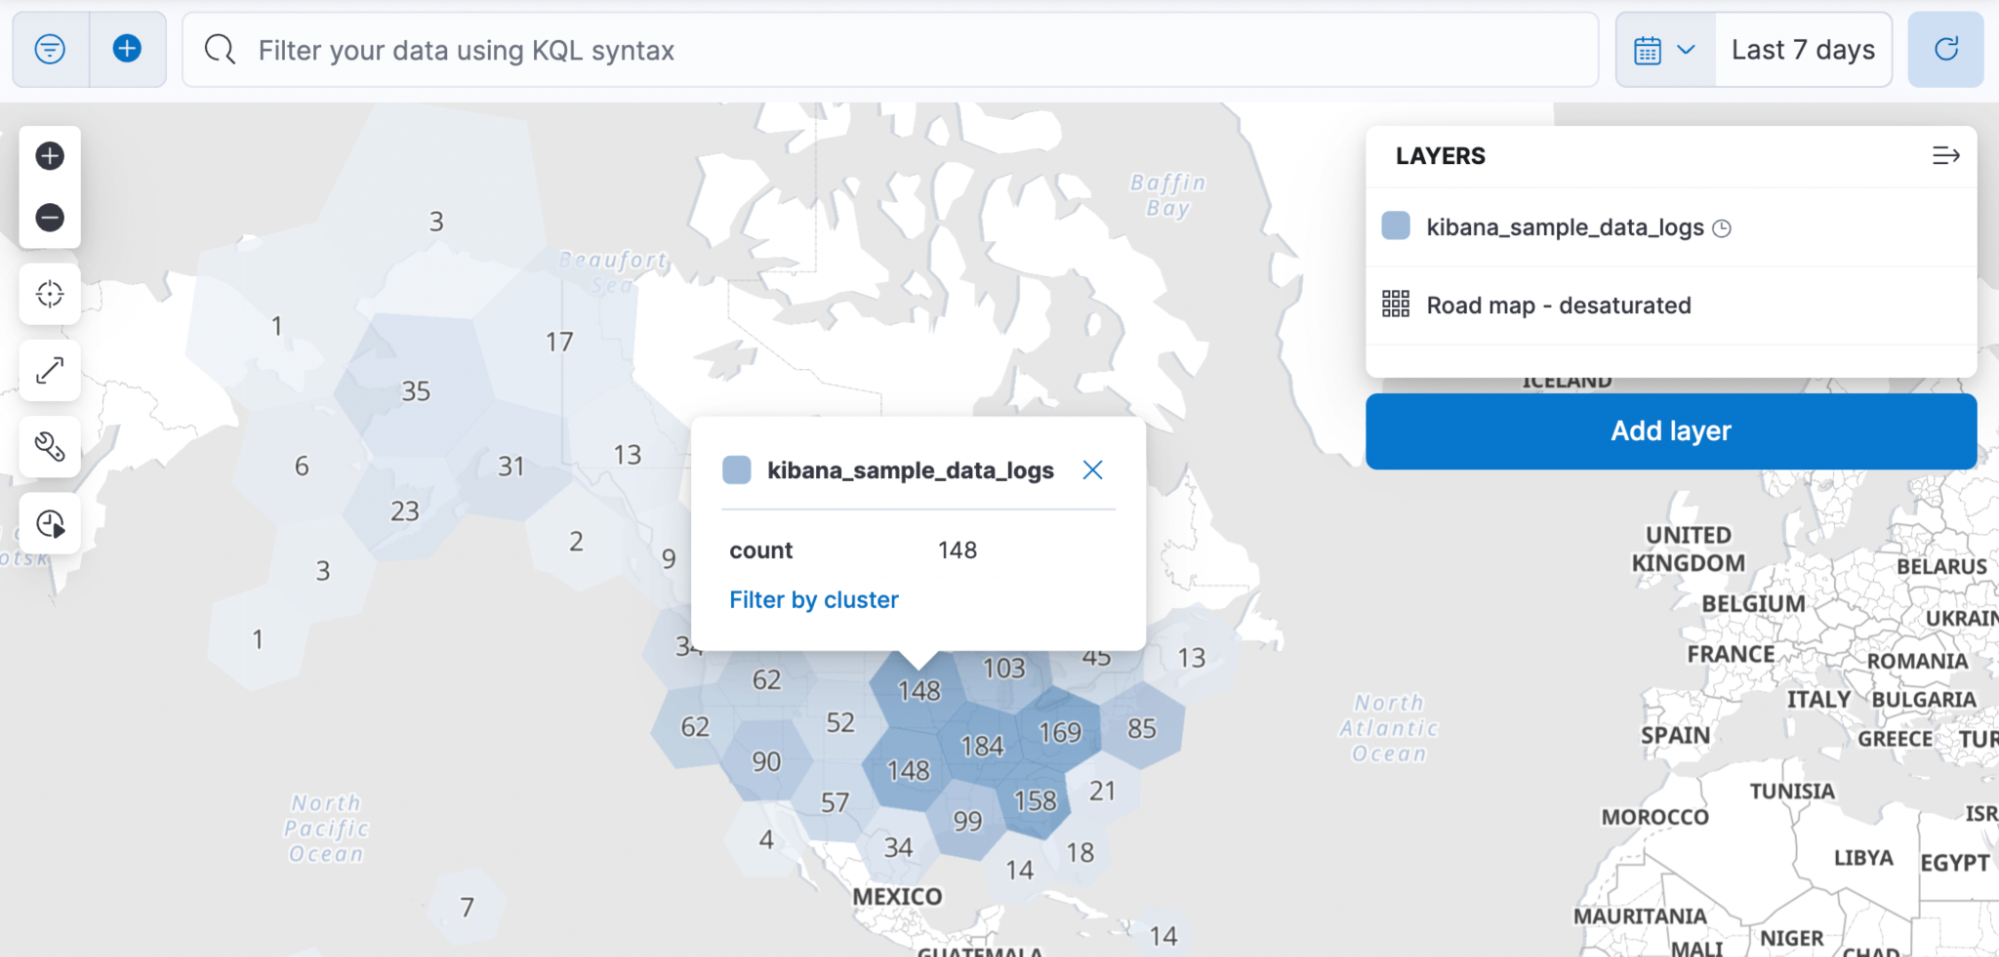Fit map to data bounds

point(49,370)
